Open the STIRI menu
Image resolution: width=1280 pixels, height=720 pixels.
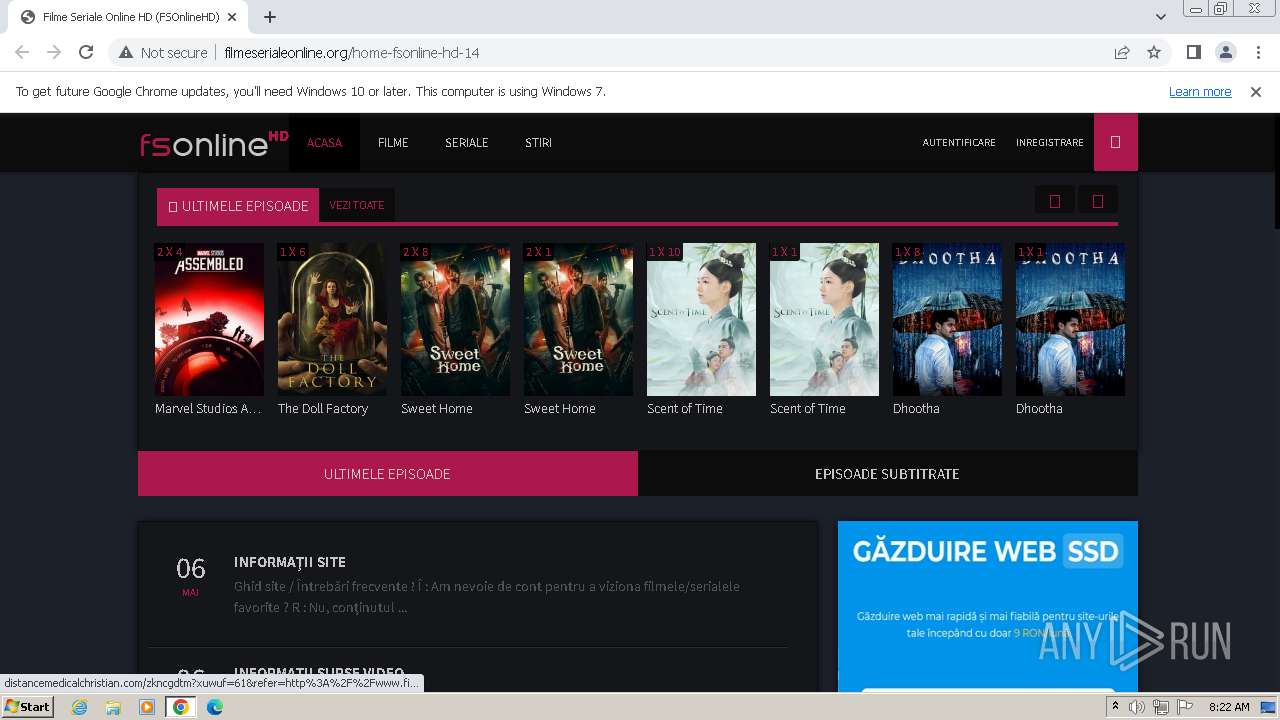(x=538, y=142)
